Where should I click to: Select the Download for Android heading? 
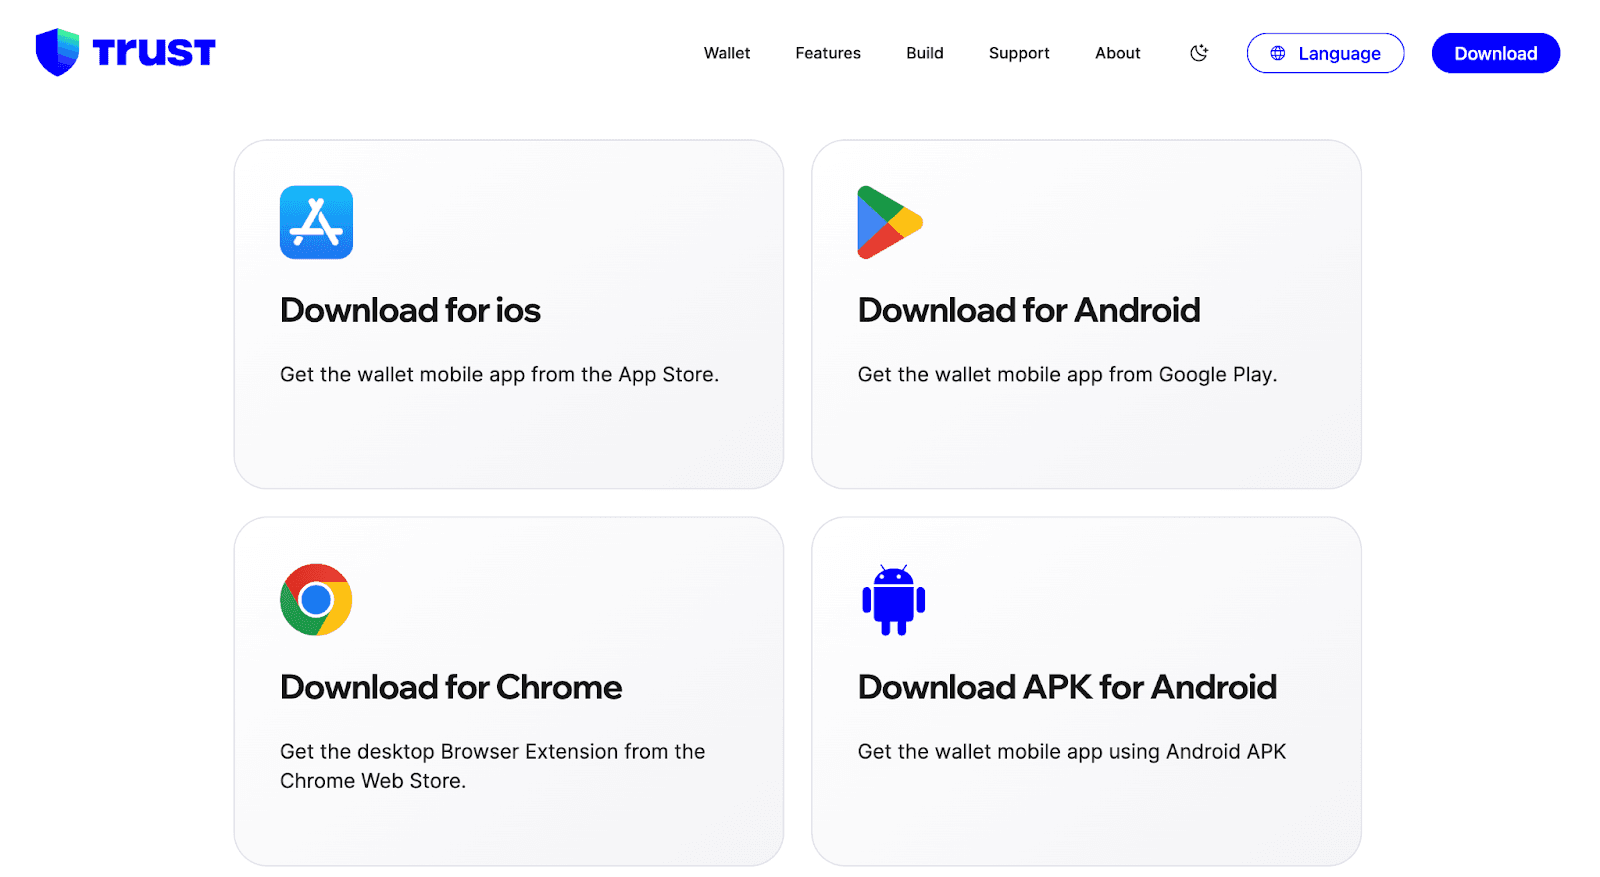pos(1029,310)
